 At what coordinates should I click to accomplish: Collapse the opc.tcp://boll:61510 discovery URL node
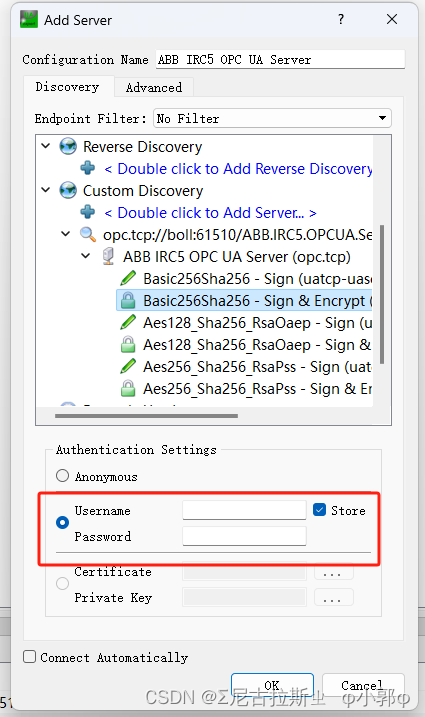pos(66,234)
